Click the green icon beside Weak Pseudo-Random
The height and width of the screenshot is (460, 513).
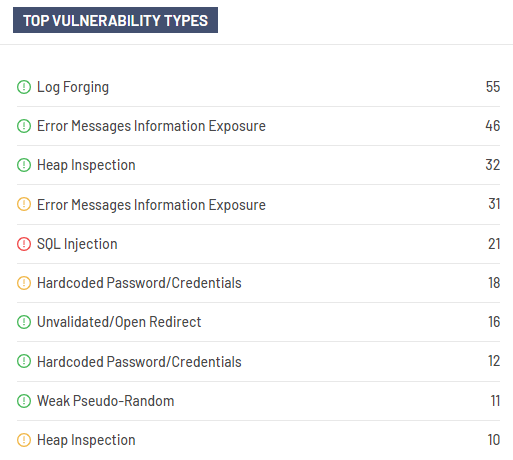click(24, 401)
